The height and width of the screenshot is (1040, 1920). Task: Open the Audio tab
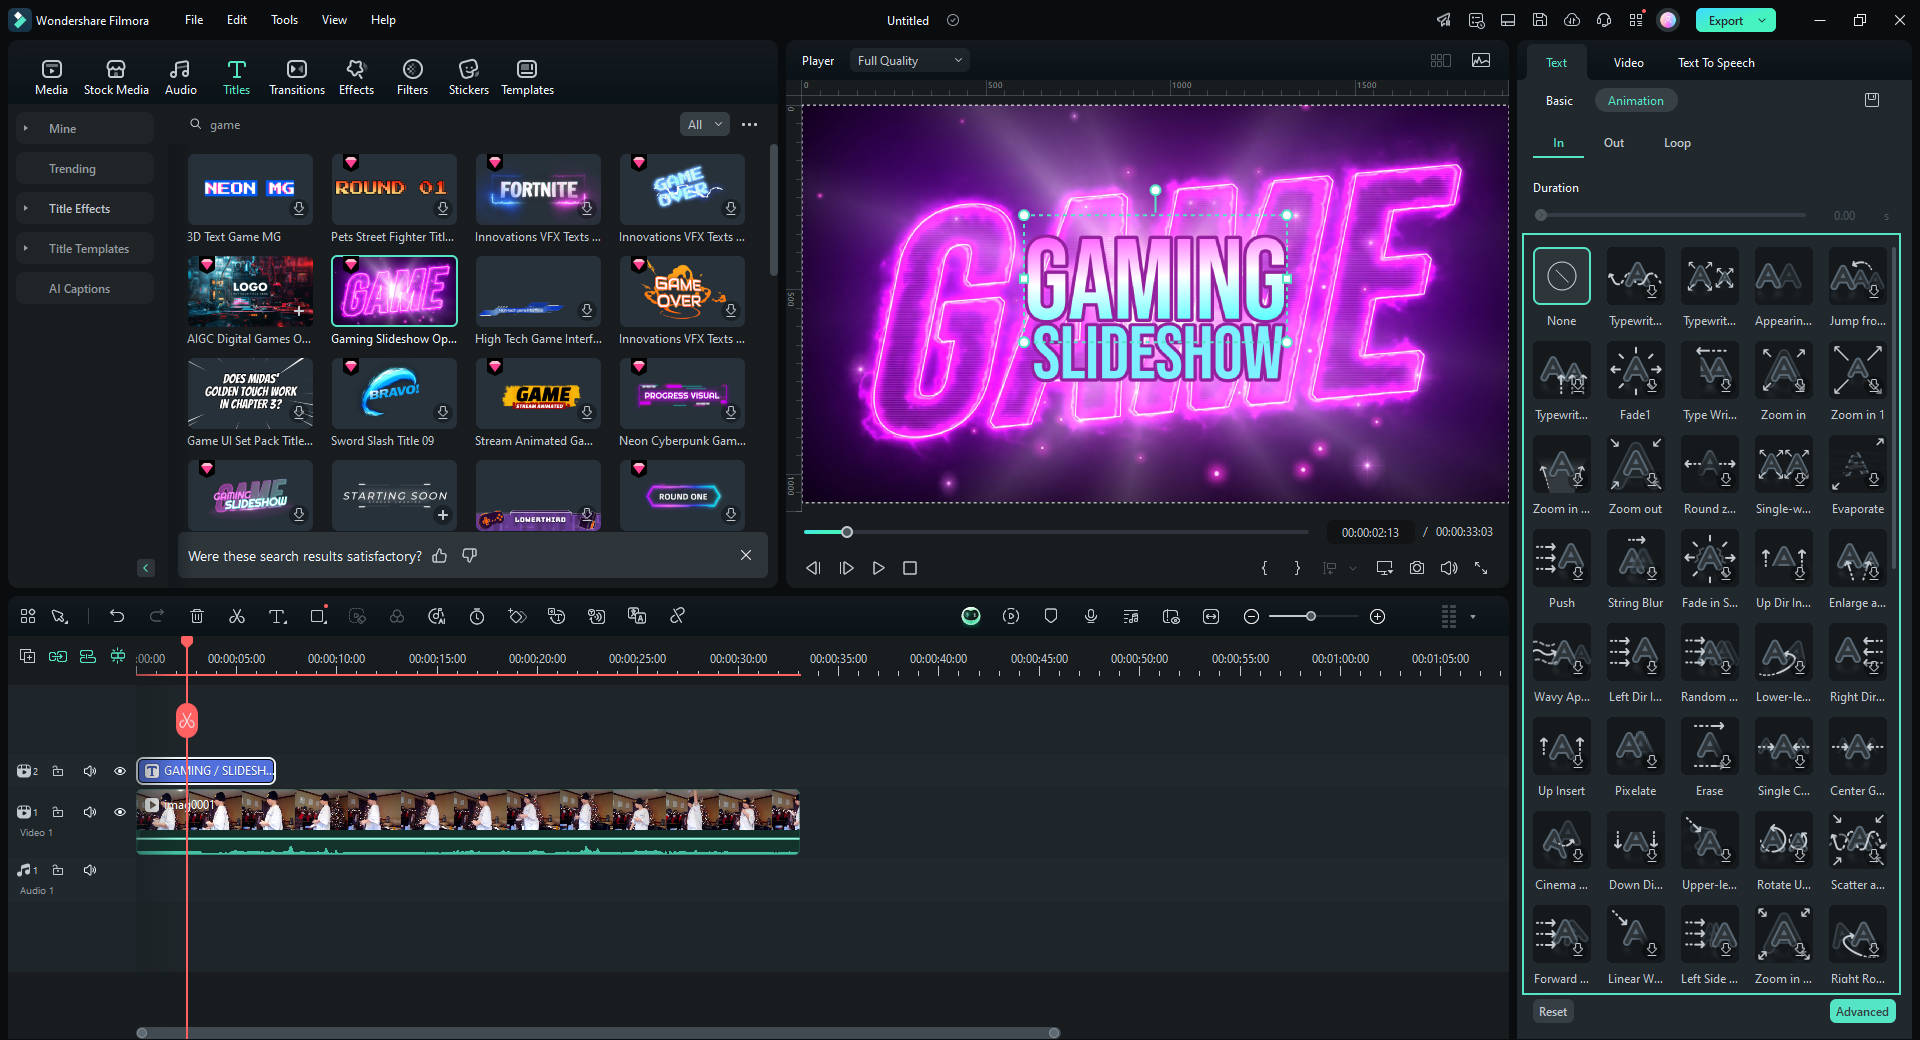tap(180, 77)
